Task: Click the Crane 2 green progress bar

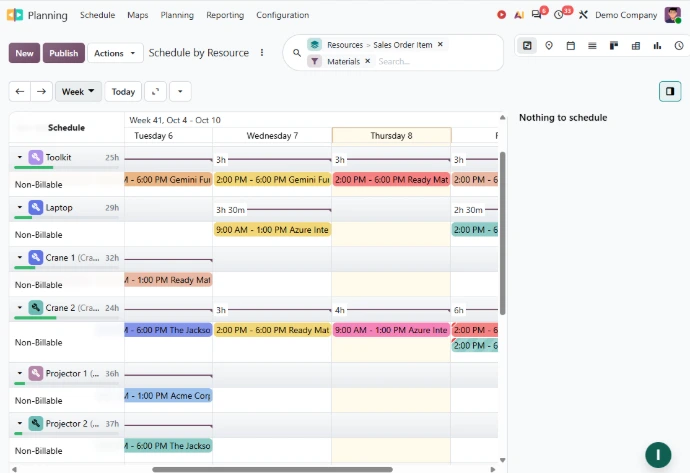Action: (35, 318)
